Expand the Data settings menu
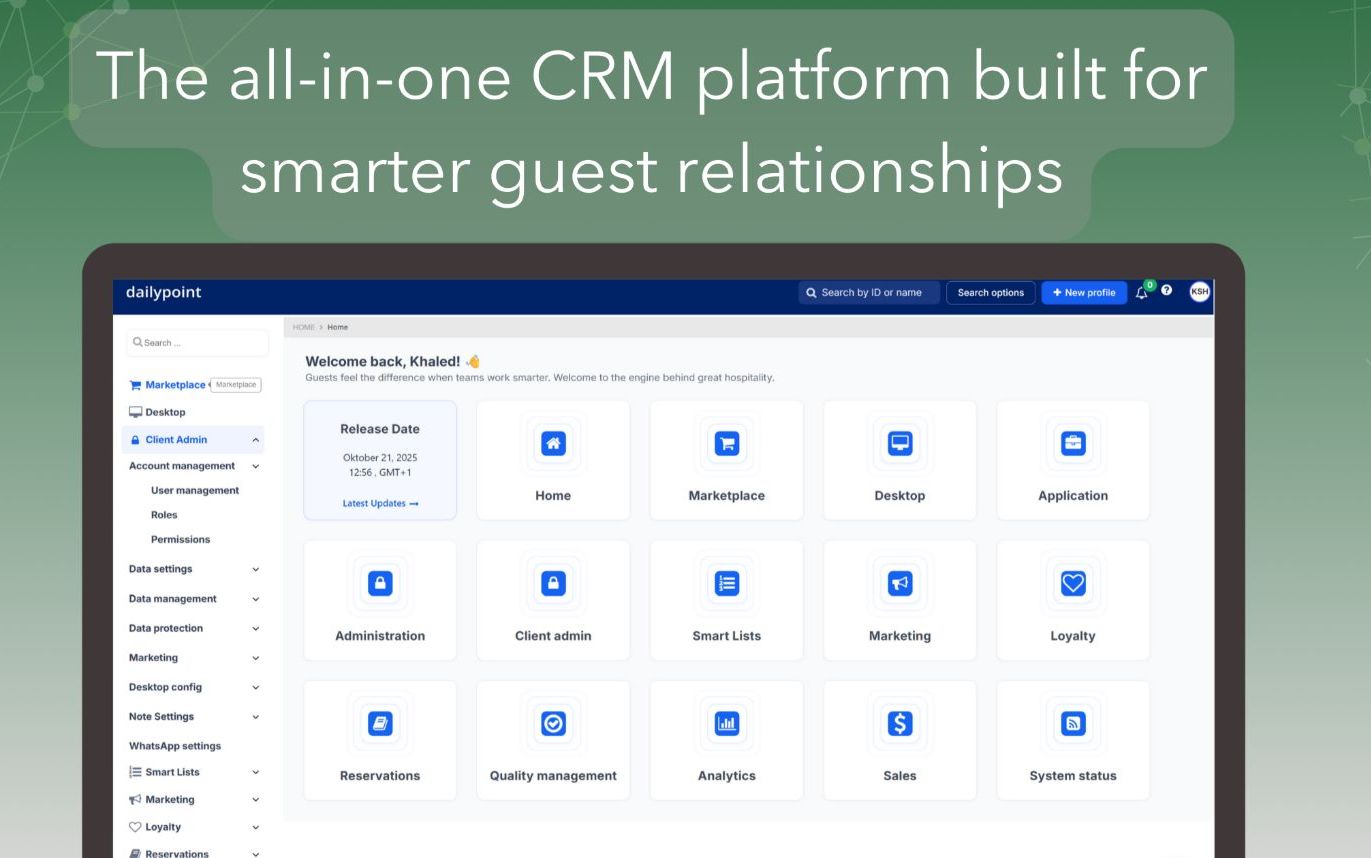Image resolution: width=1371 pixels, height=858 pixels. click(x=255, y=569)
